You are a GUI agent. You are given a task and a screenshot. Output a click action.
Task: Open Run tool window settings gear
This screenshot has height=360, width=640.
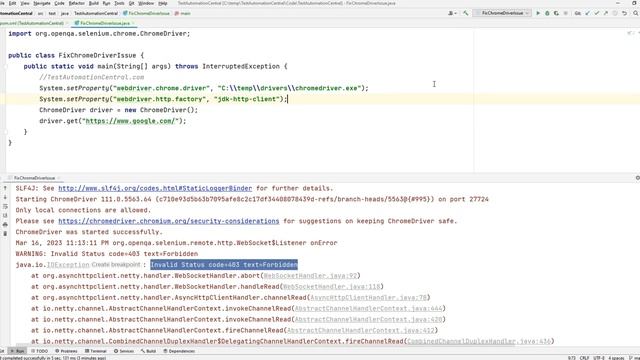click(637, 178)
